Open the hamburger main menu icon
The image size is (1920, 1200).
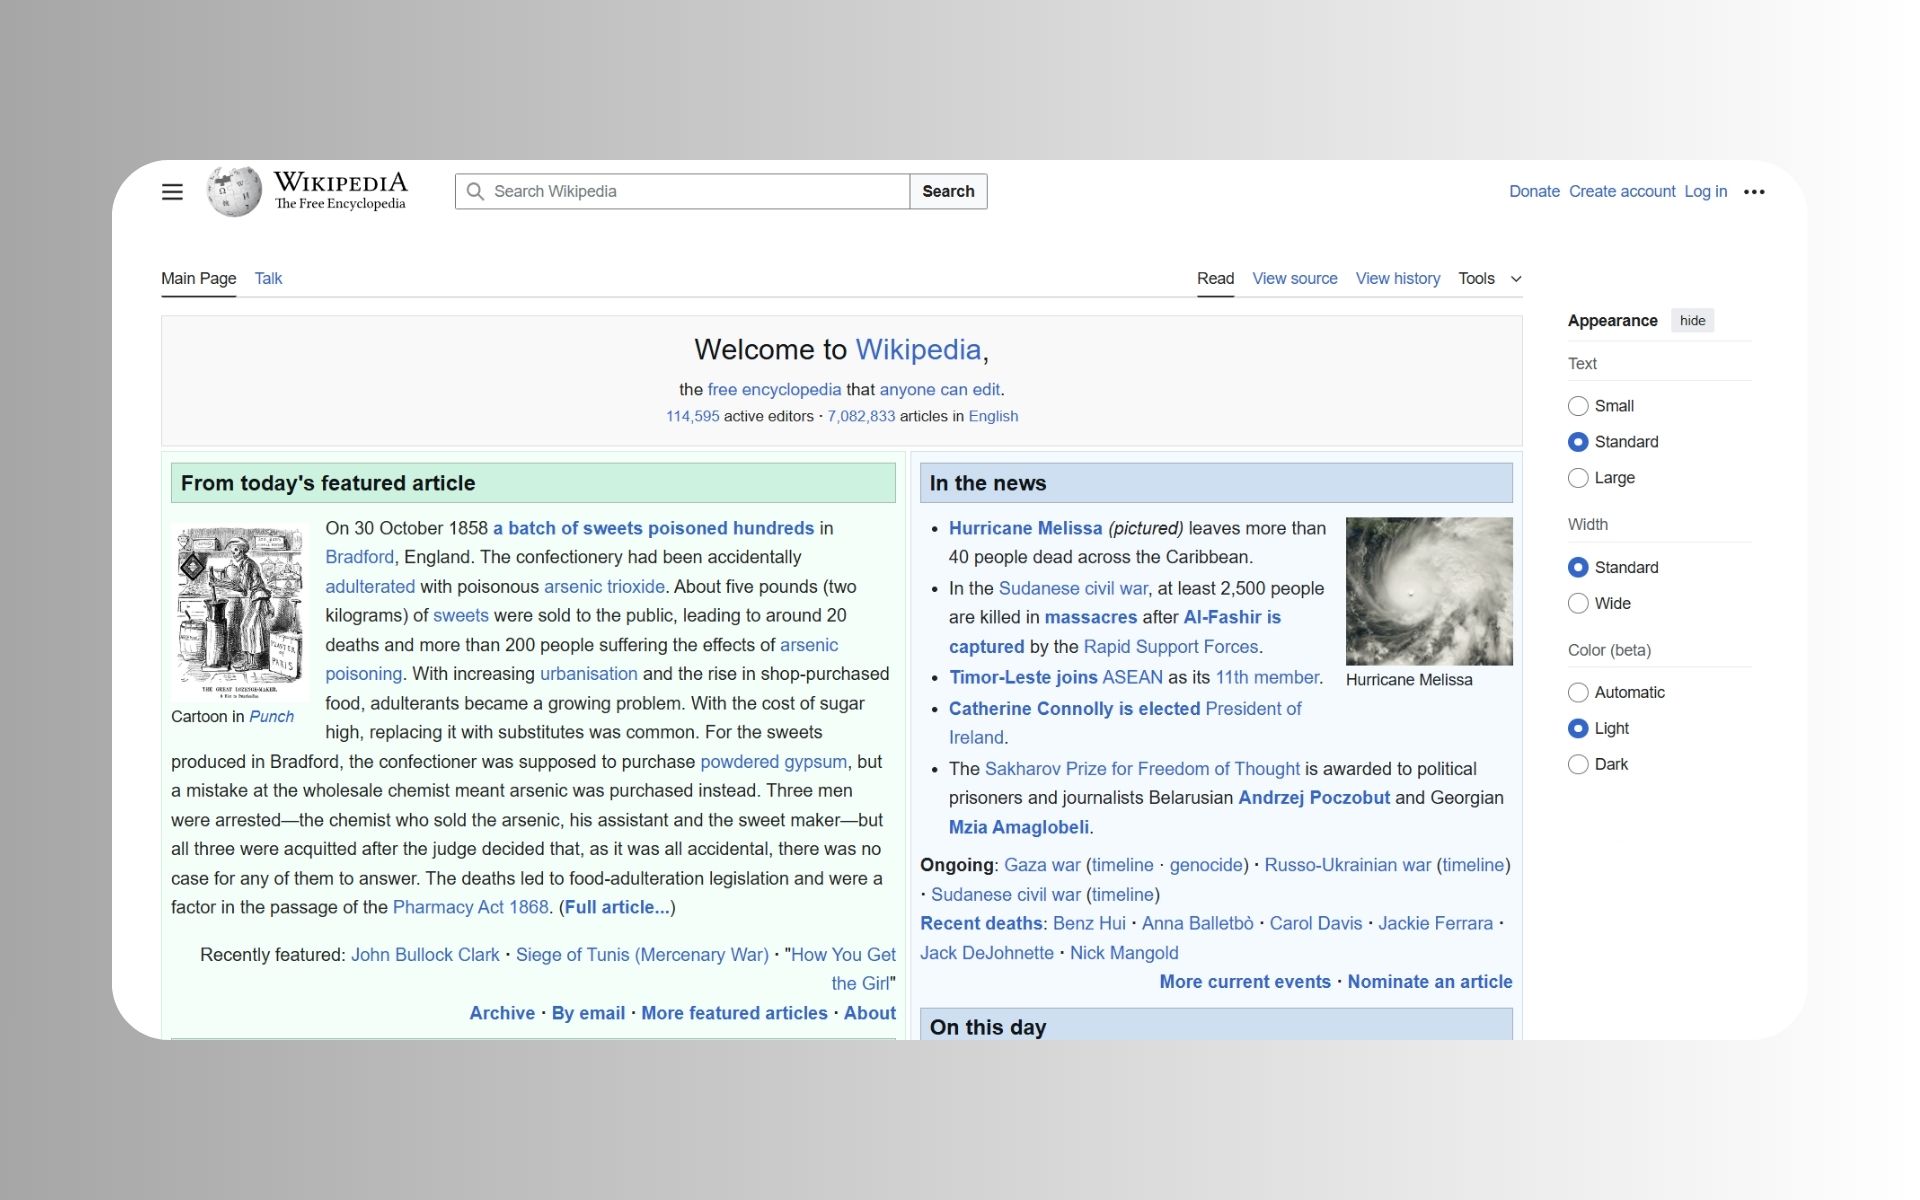tap(172, 192)
